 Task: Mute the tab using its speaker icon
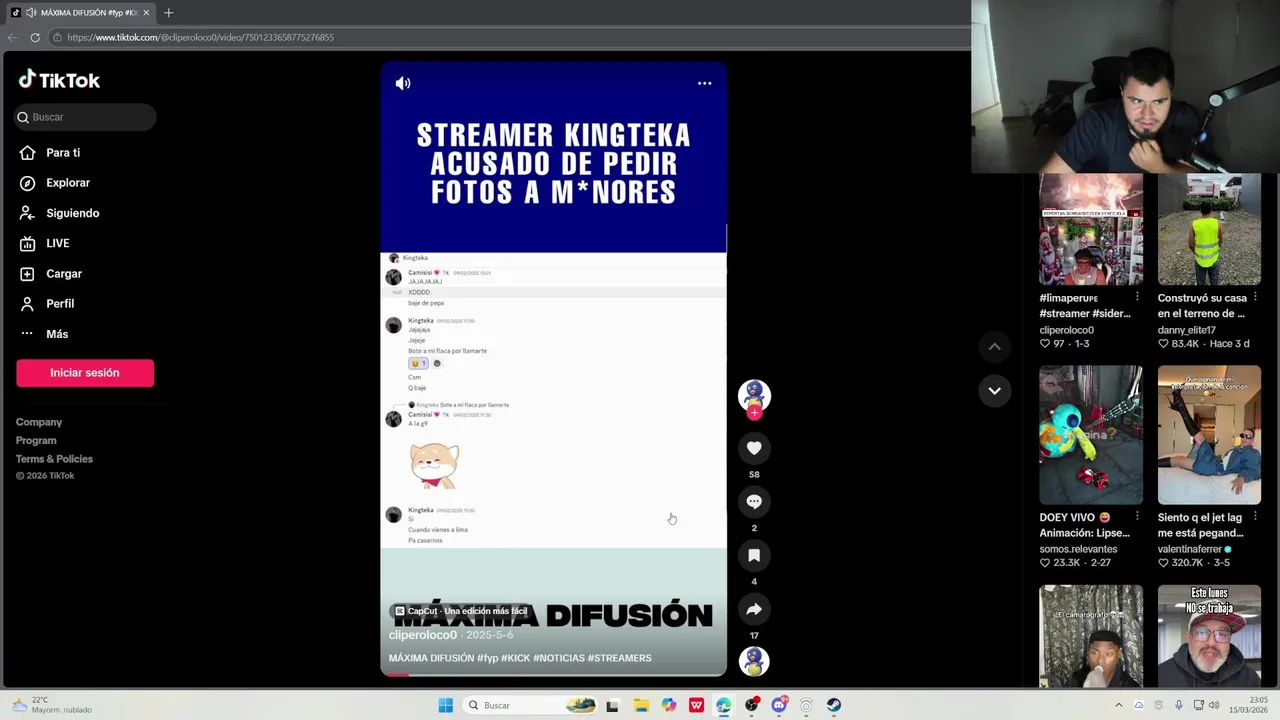[31, 13]
